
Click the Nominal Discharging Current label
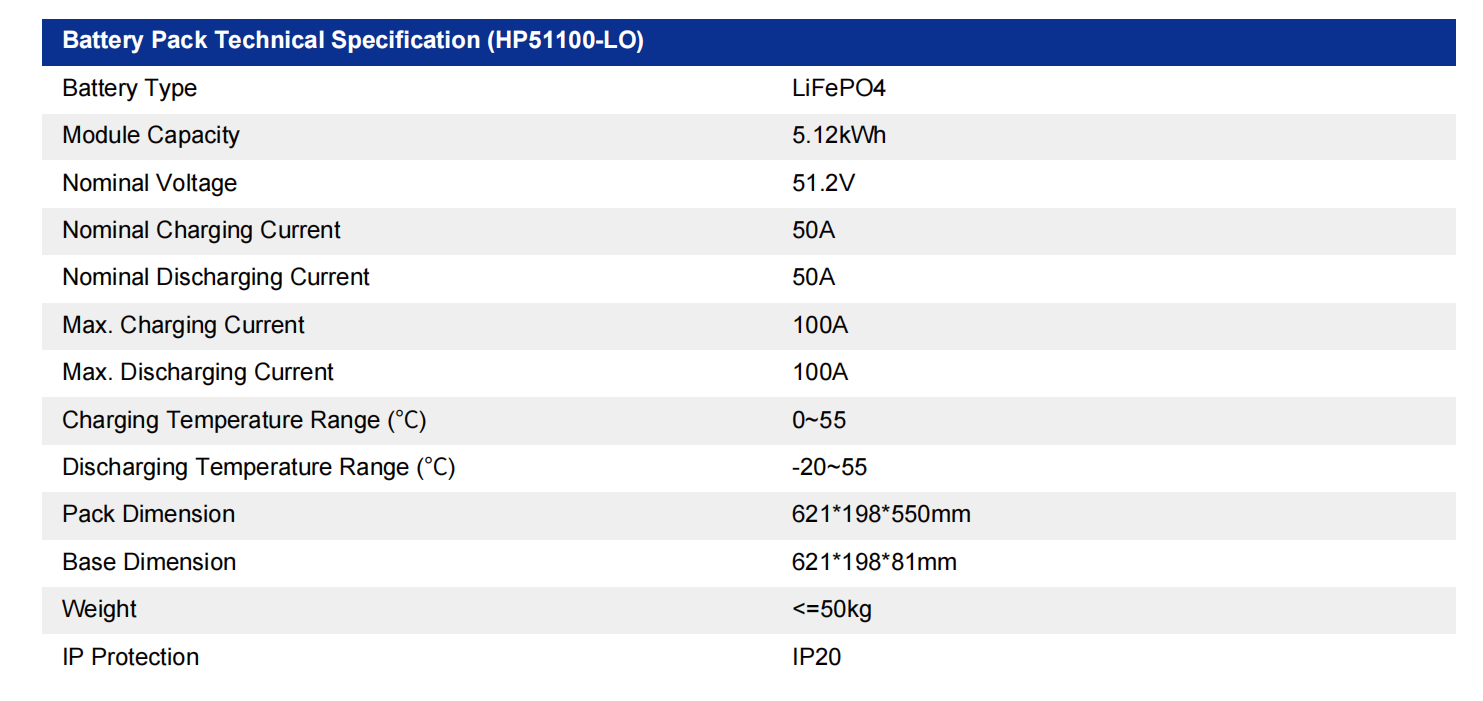click(x=215, y=277)
